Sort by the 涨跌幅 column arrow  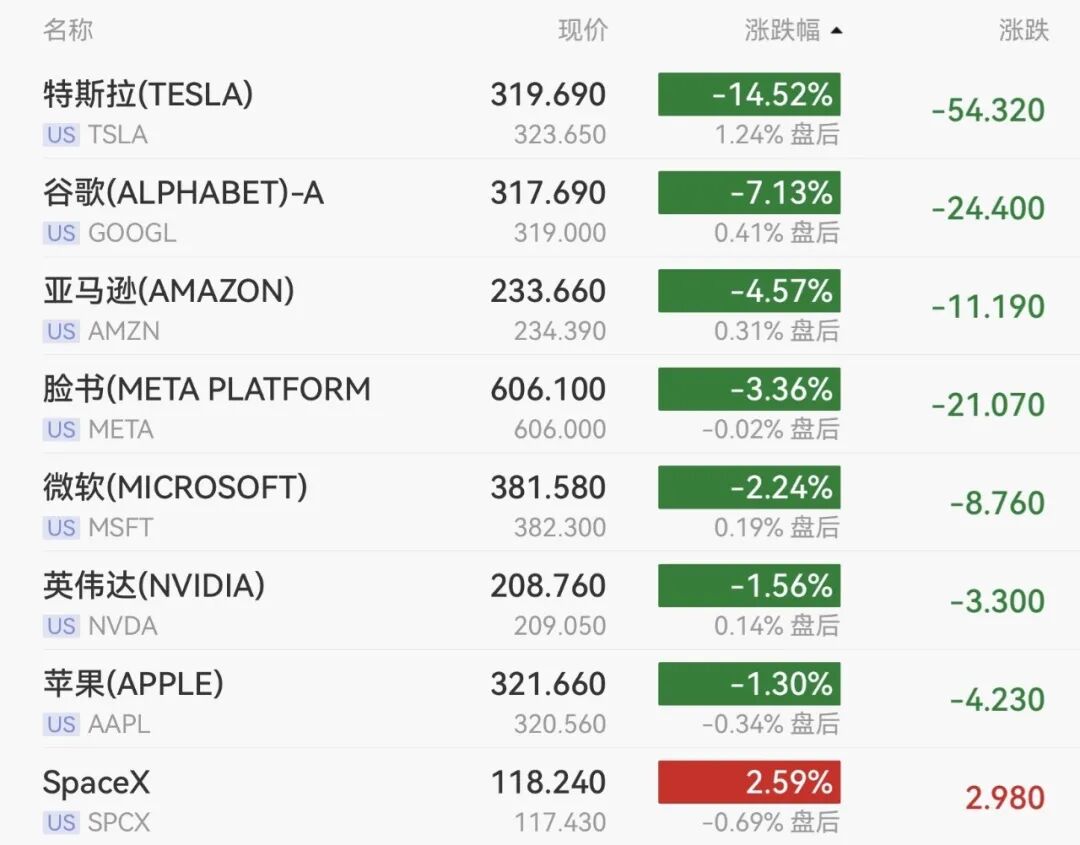coord(836,30)
